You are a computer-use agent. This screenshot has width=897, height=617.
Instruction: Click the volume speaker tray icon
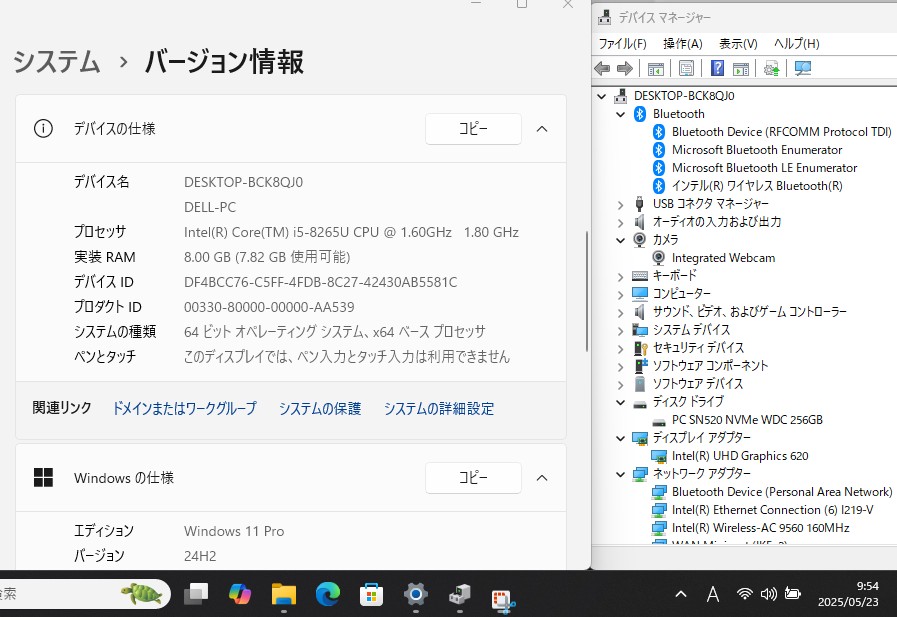(x=768, y=594)
